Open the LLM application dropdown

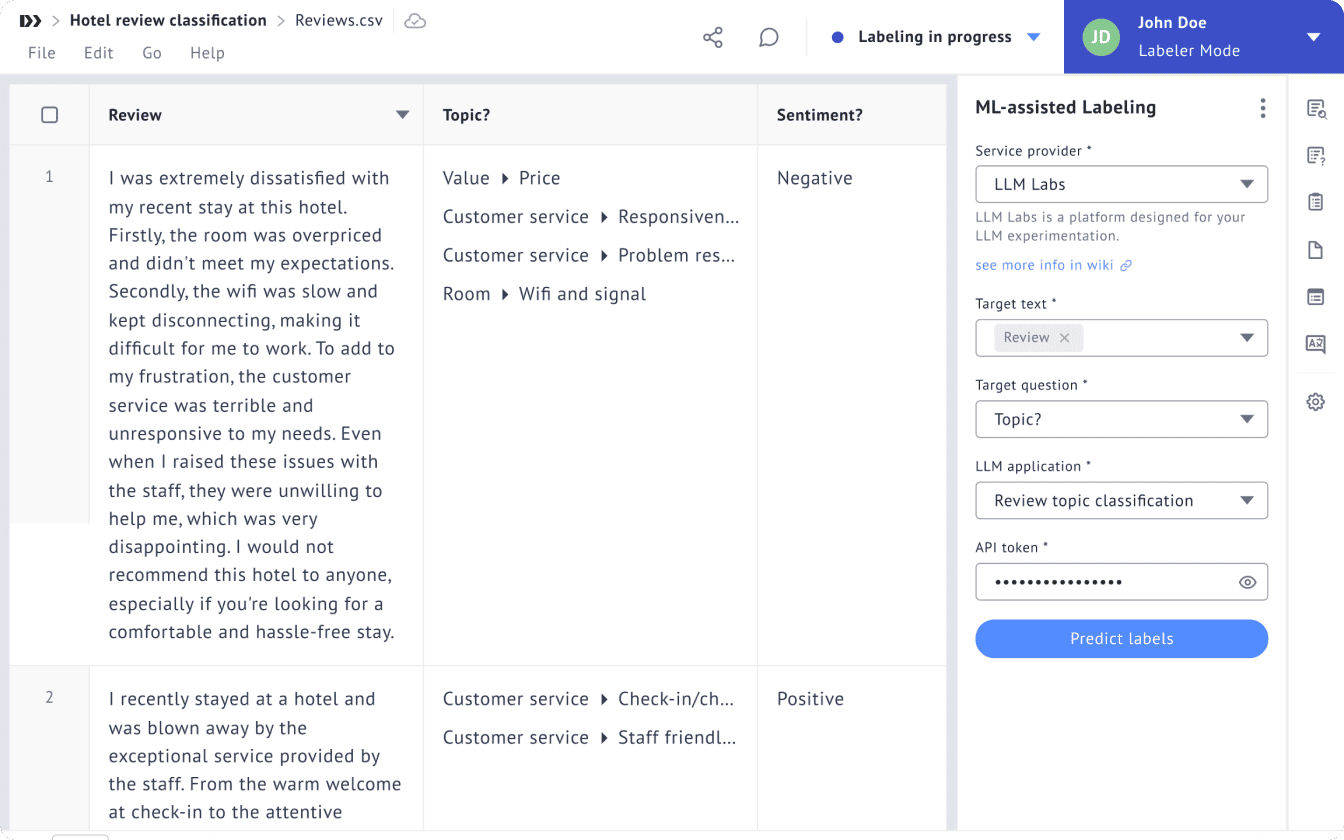(1122, 501)
